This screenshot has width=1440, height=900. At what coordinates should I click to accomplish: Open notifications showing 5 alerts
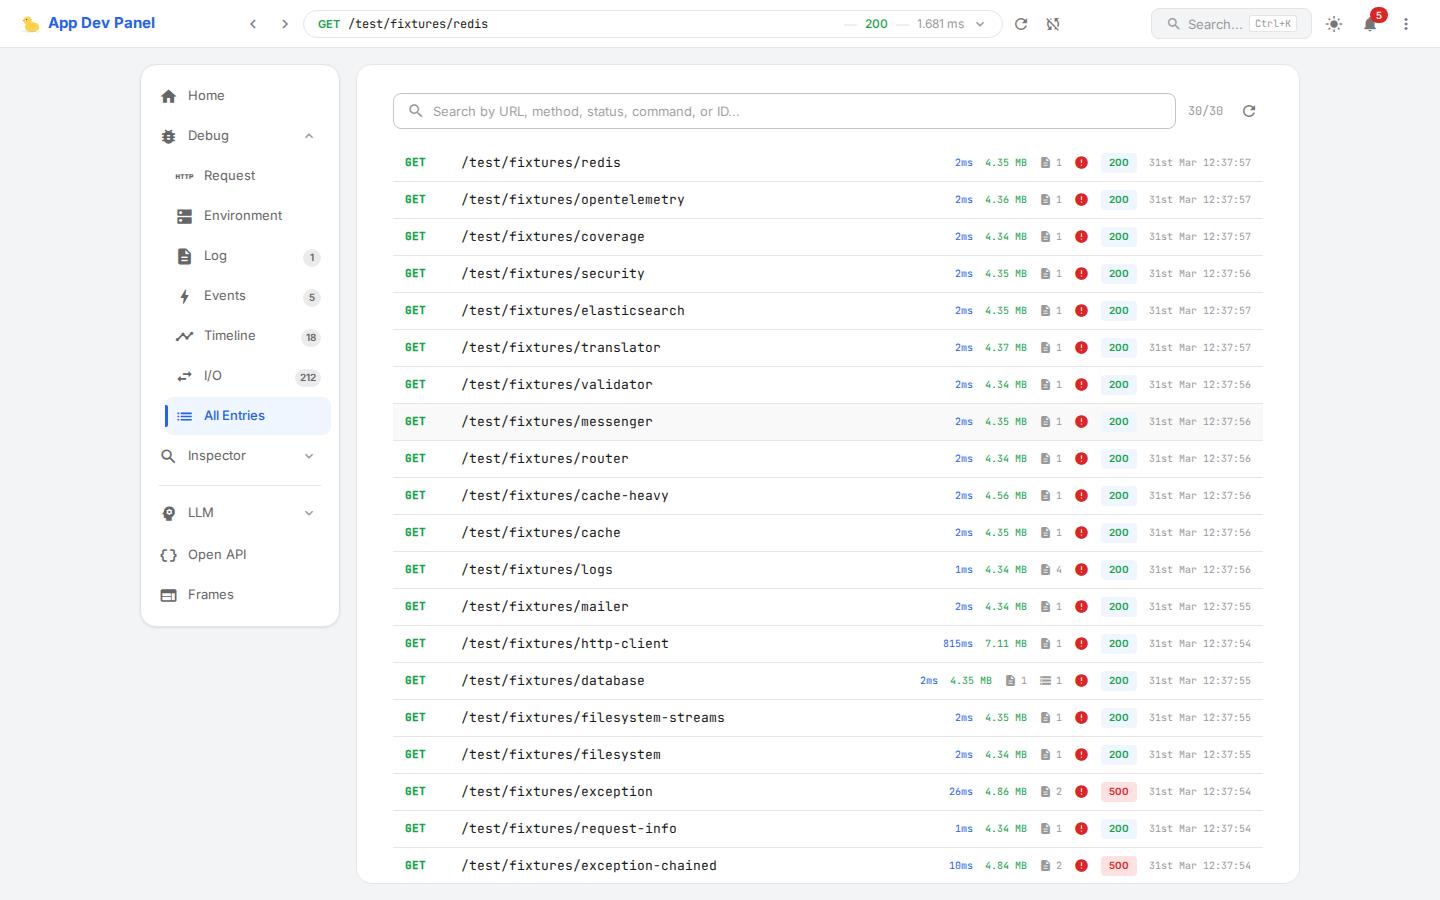[x=1370, y=23]
